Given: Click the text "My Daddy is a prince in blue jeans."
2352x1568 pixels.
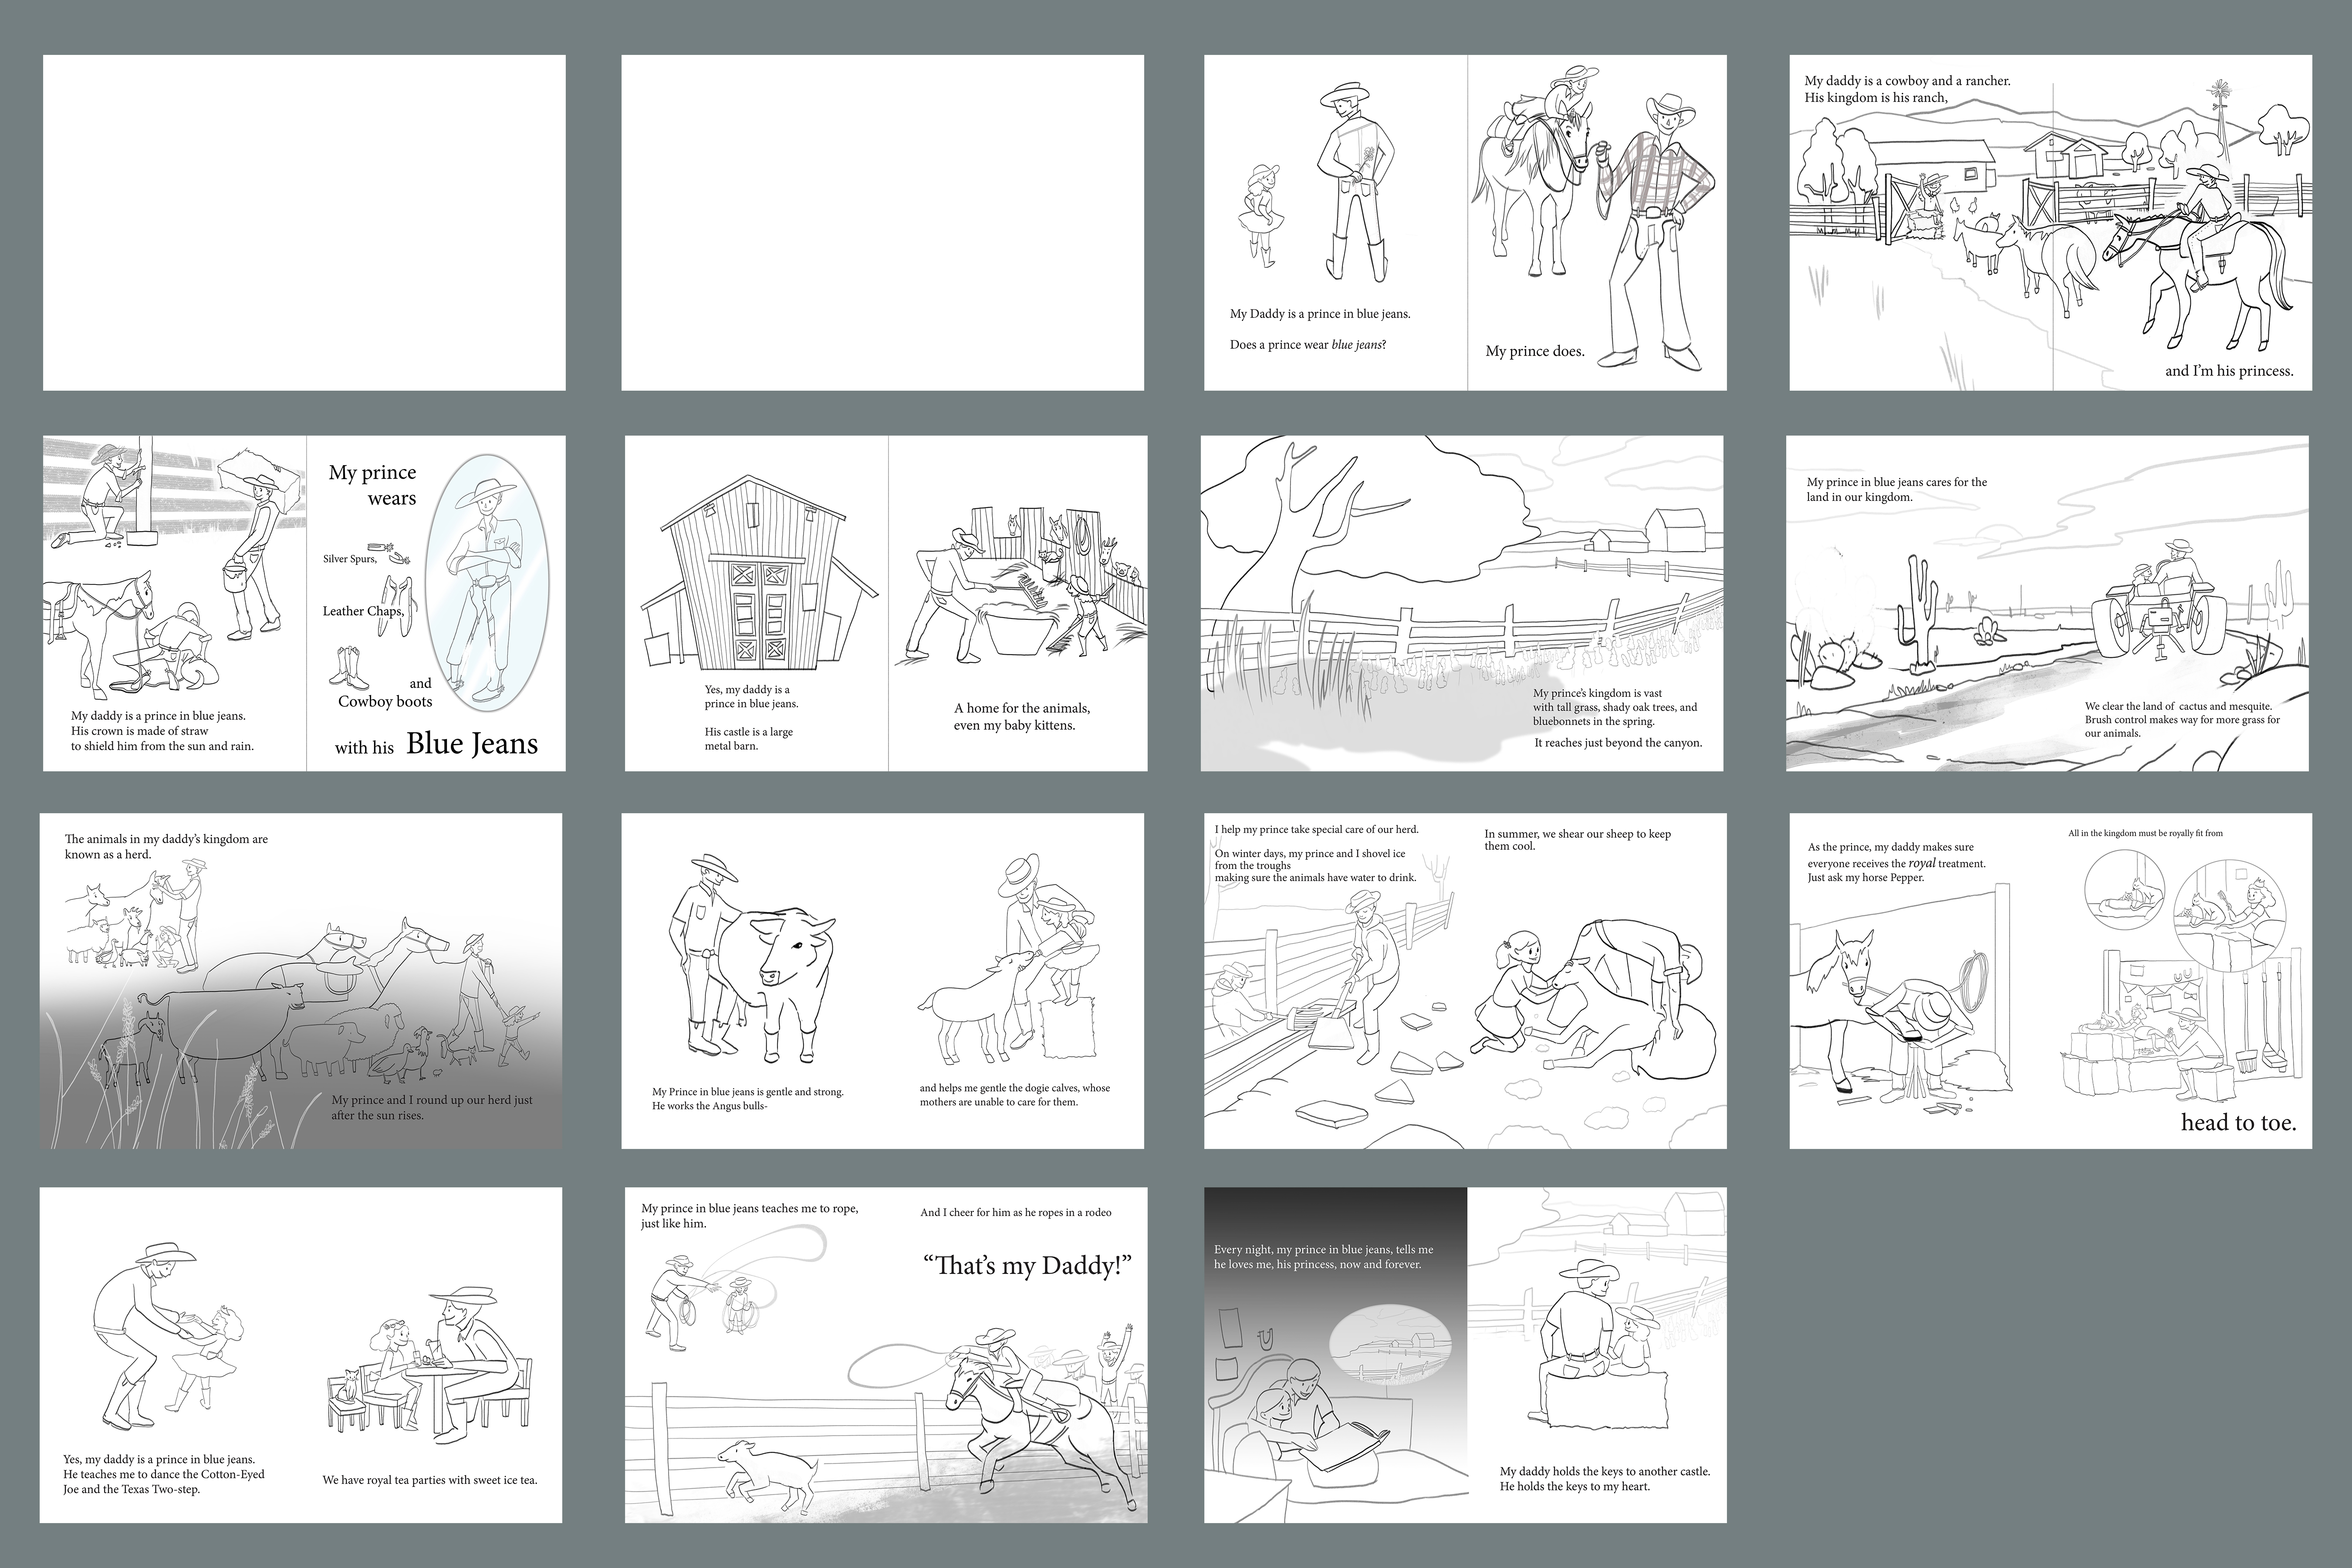Looking at the screenshot, I should click(1320, 314).
